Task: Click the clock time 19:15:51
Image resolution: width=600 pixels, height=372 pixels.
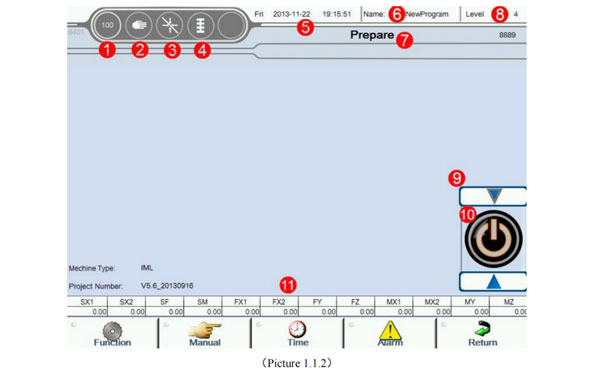Action: coord(336,14)
